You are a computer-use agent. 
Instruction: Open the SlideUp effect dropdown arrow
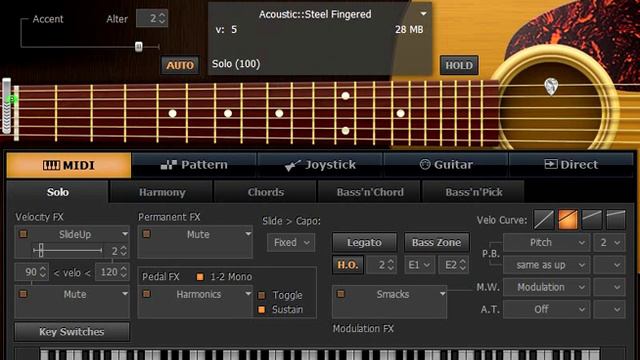coord(124,234)
